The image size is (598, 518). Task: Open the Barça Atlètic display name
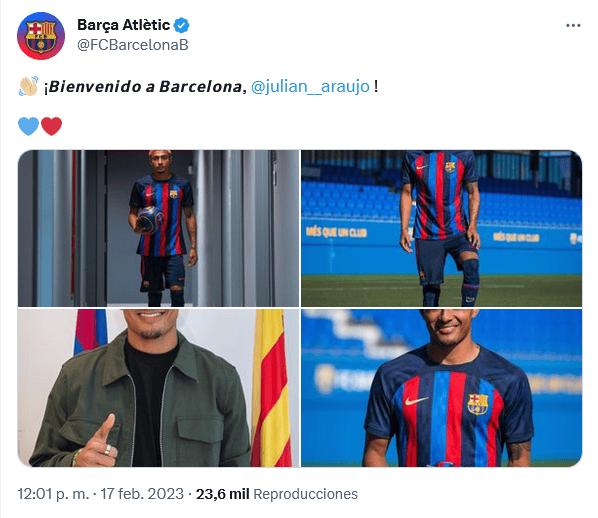pyautogui.click(x=124, y=25)
